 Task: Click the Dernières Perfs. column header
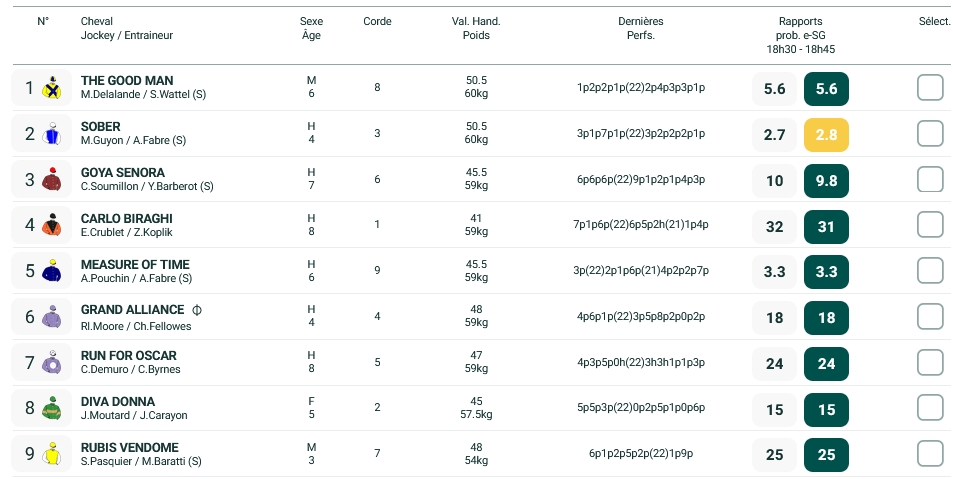[641, 28]
